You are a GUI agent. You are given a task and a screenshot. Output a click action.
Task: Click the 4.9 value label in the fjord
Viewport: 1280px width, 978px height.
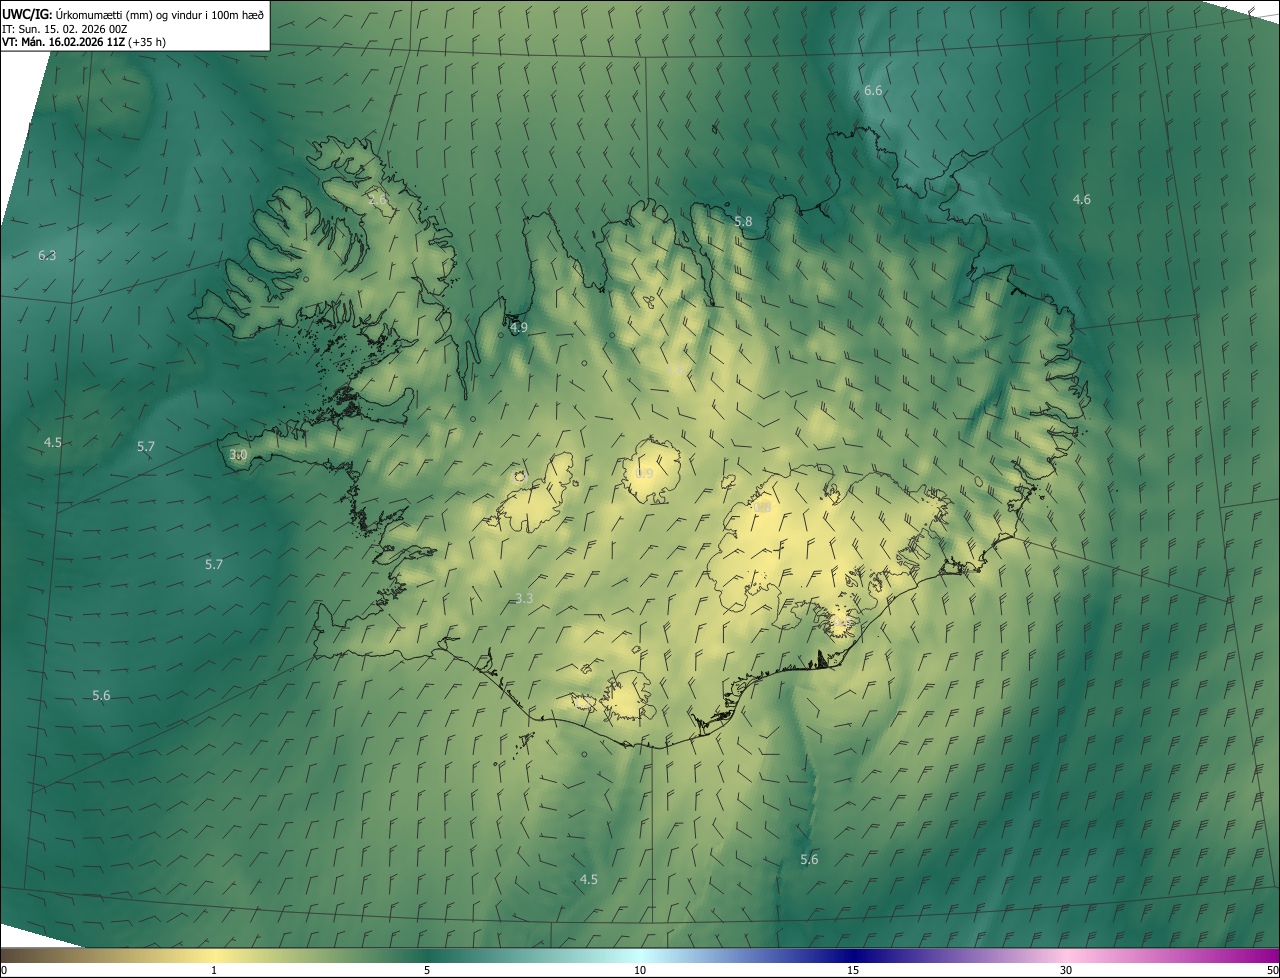(x=519, y=328)
